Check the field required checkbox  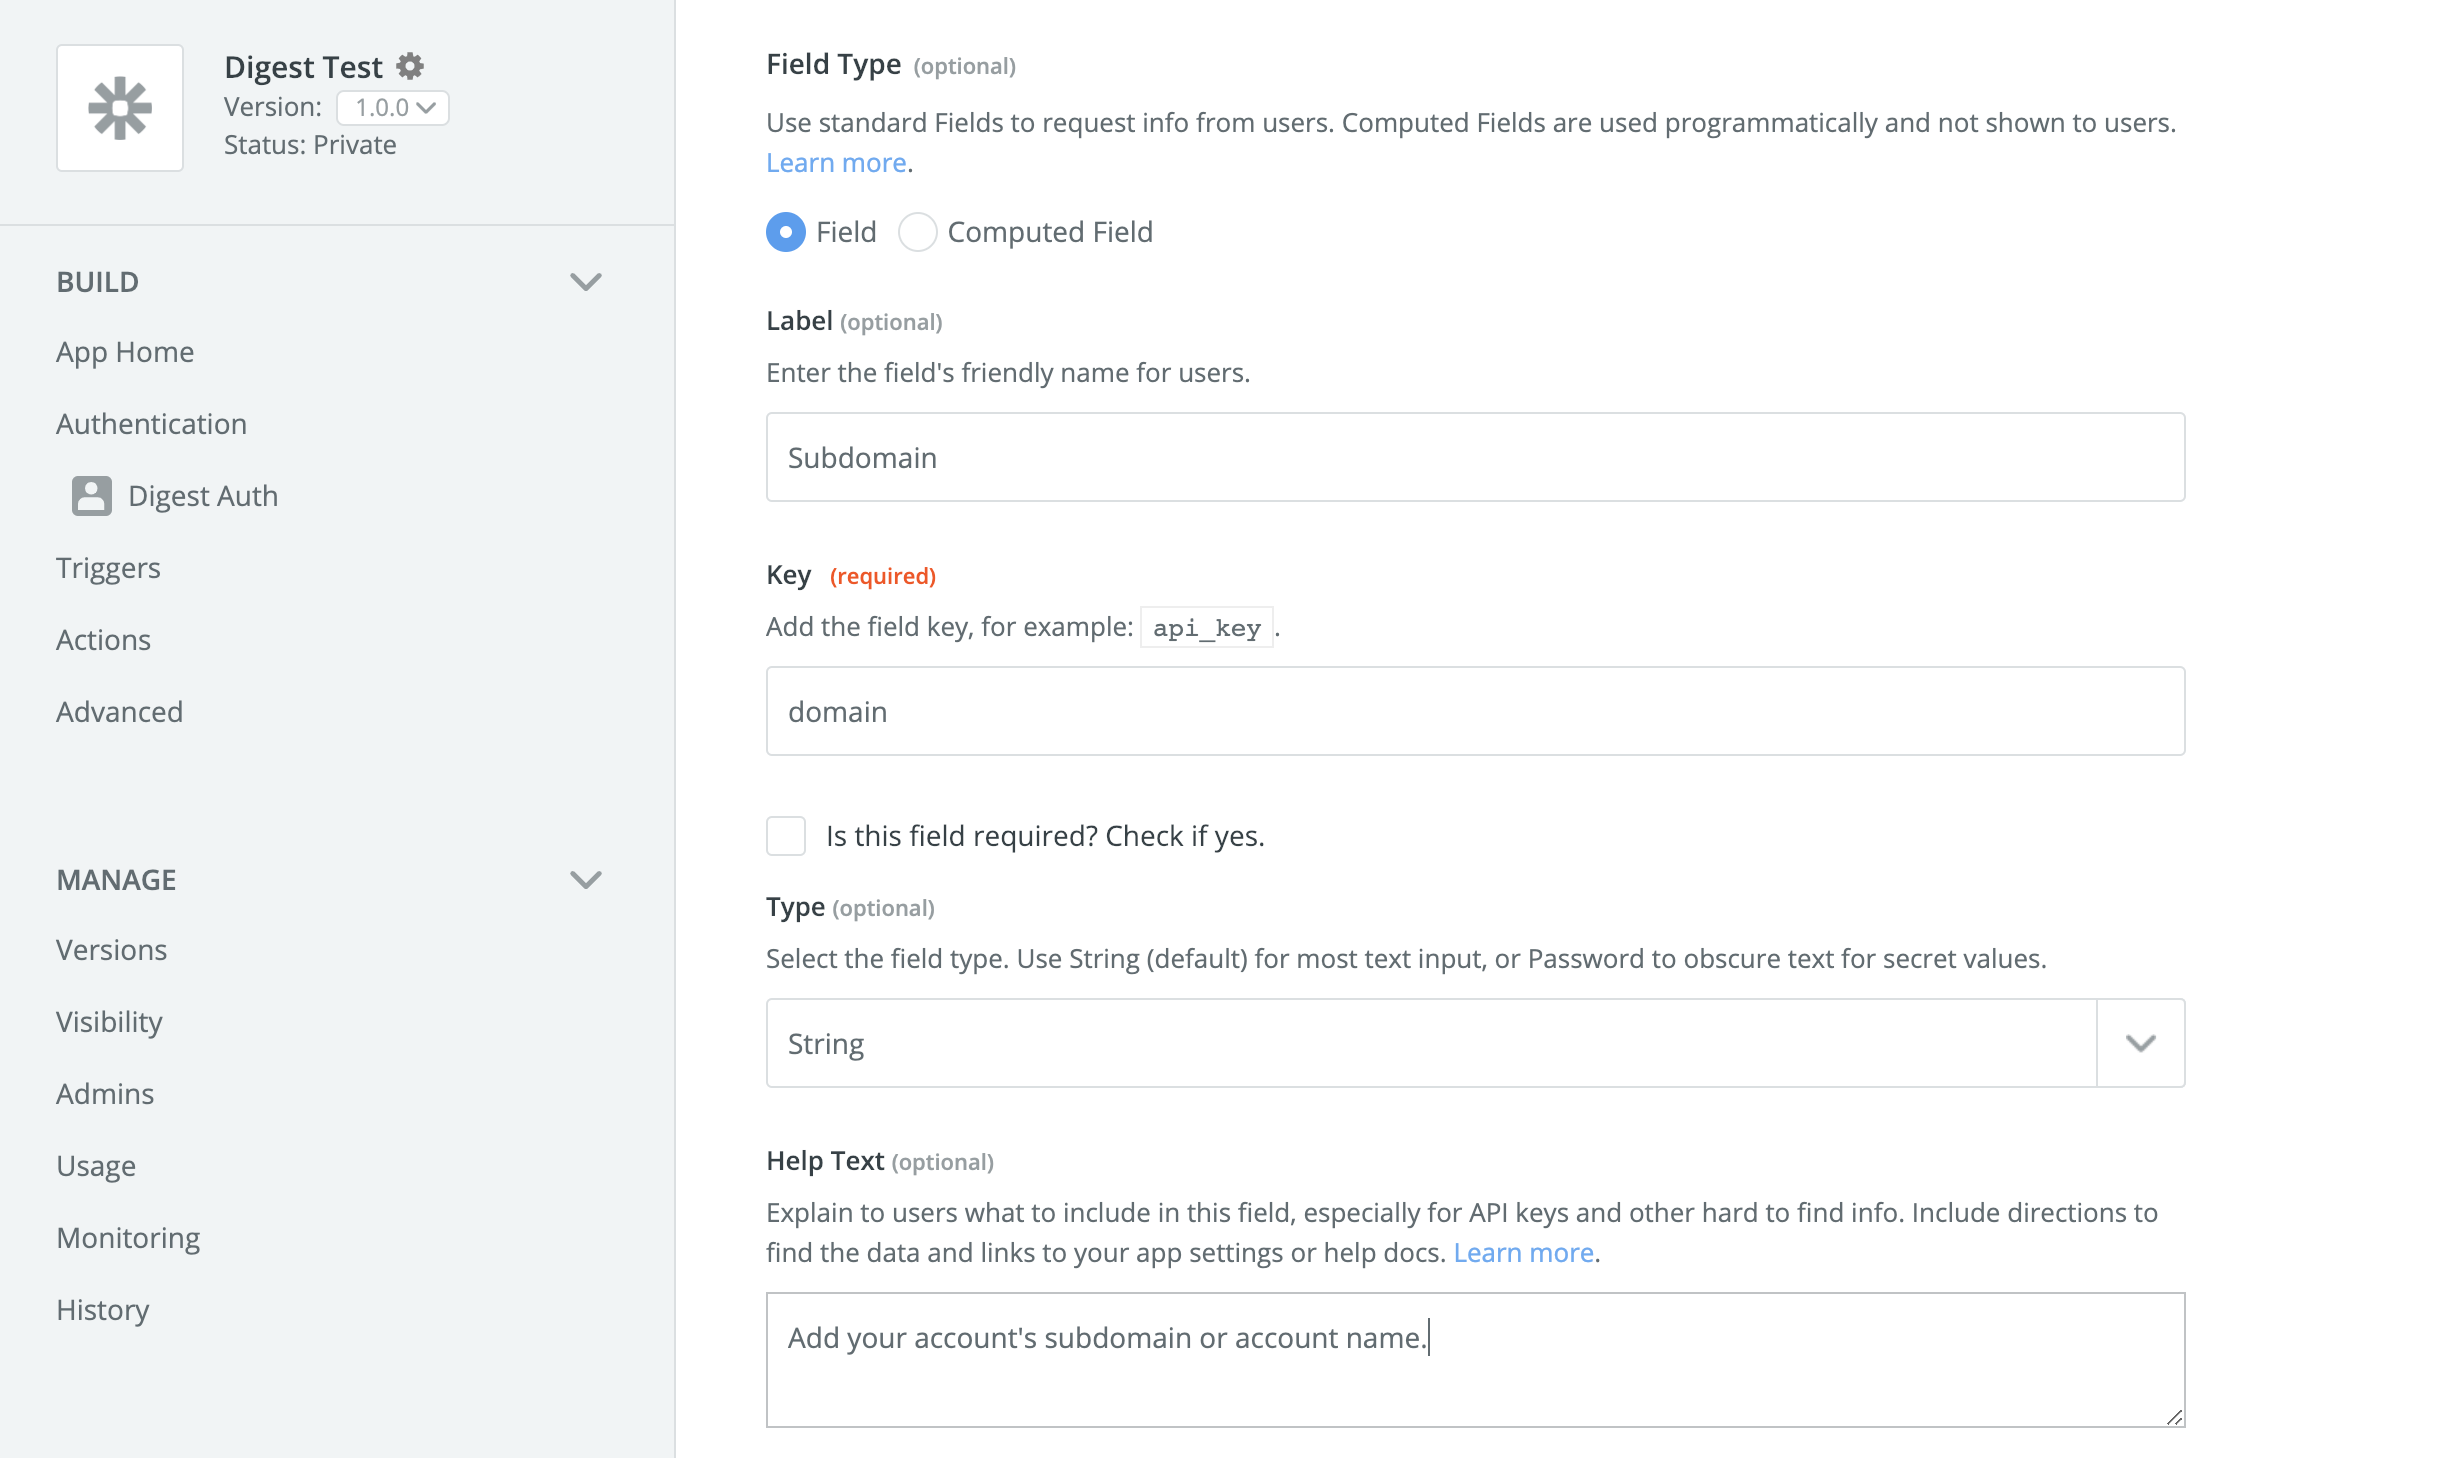click(786, 835)
